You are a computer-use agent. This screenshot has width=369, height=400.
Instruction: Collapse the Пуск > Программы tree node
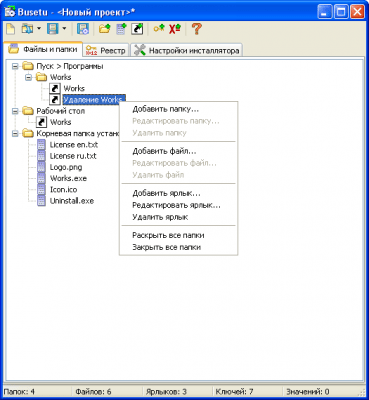[15, 66]
